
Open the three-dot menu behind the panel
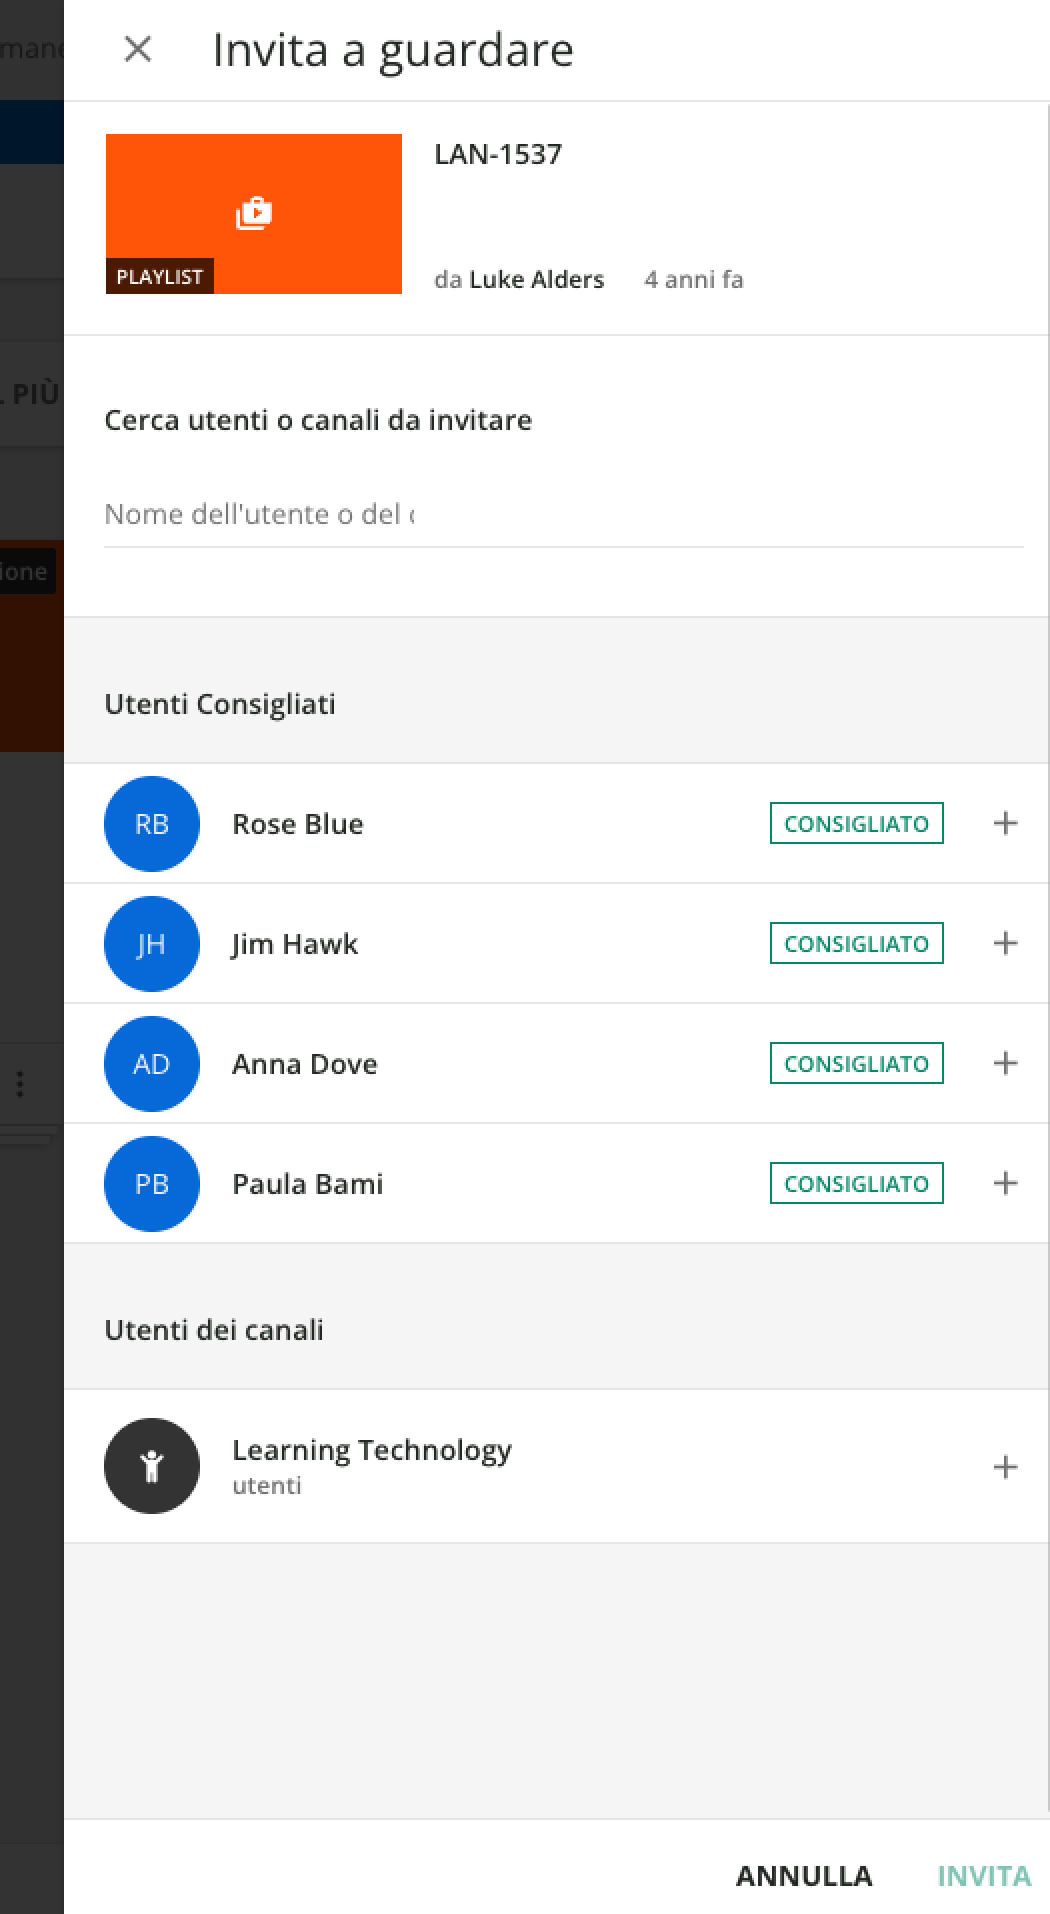point(20,1084)
